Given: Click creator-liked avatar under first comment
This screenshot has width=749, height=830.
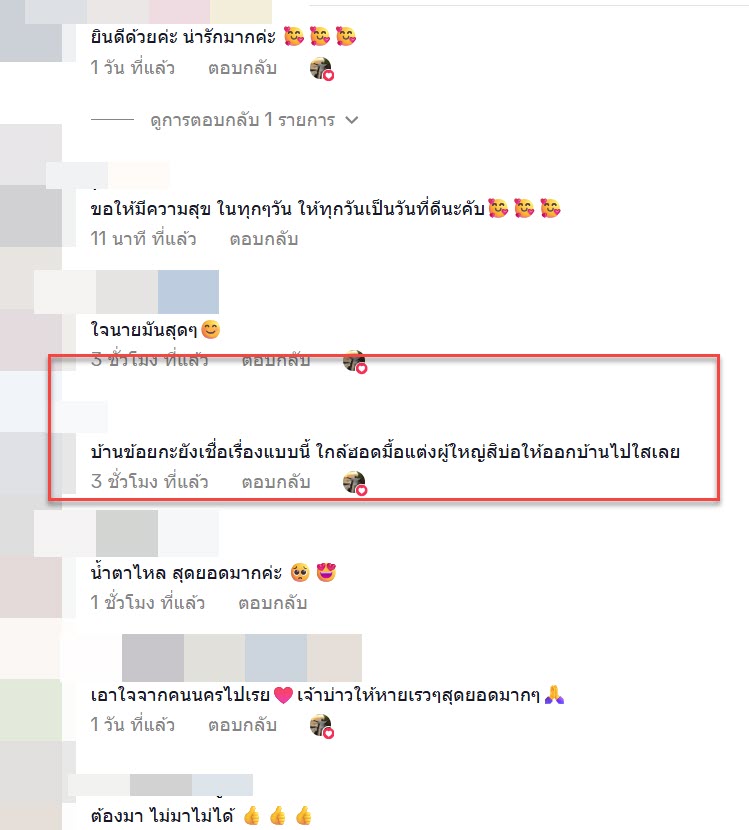Looking at the screenshot, I should (321, 69).
